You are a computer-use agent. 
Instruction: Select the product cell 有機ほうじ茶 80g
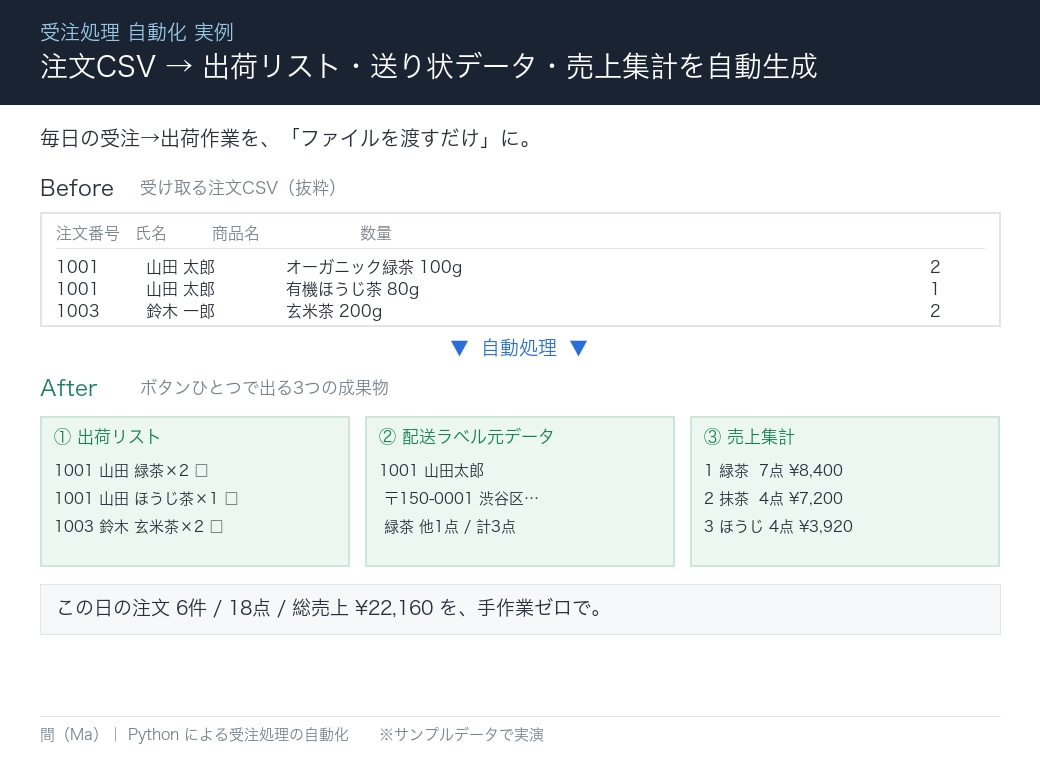coord(352,289)
